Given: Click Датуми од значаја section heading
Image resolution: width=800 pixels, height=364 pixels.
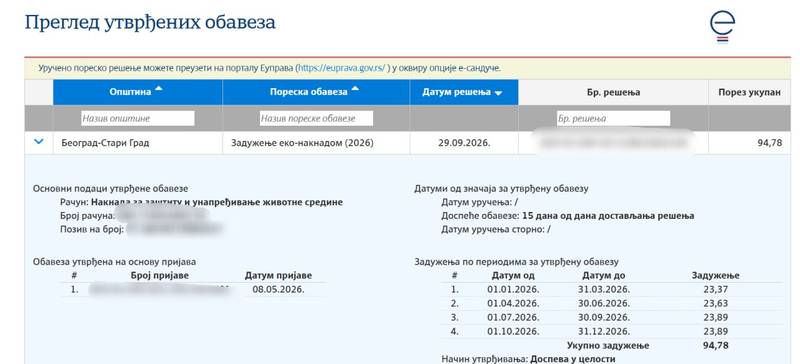Looking at the screenshot, I should tap(501, 188).
